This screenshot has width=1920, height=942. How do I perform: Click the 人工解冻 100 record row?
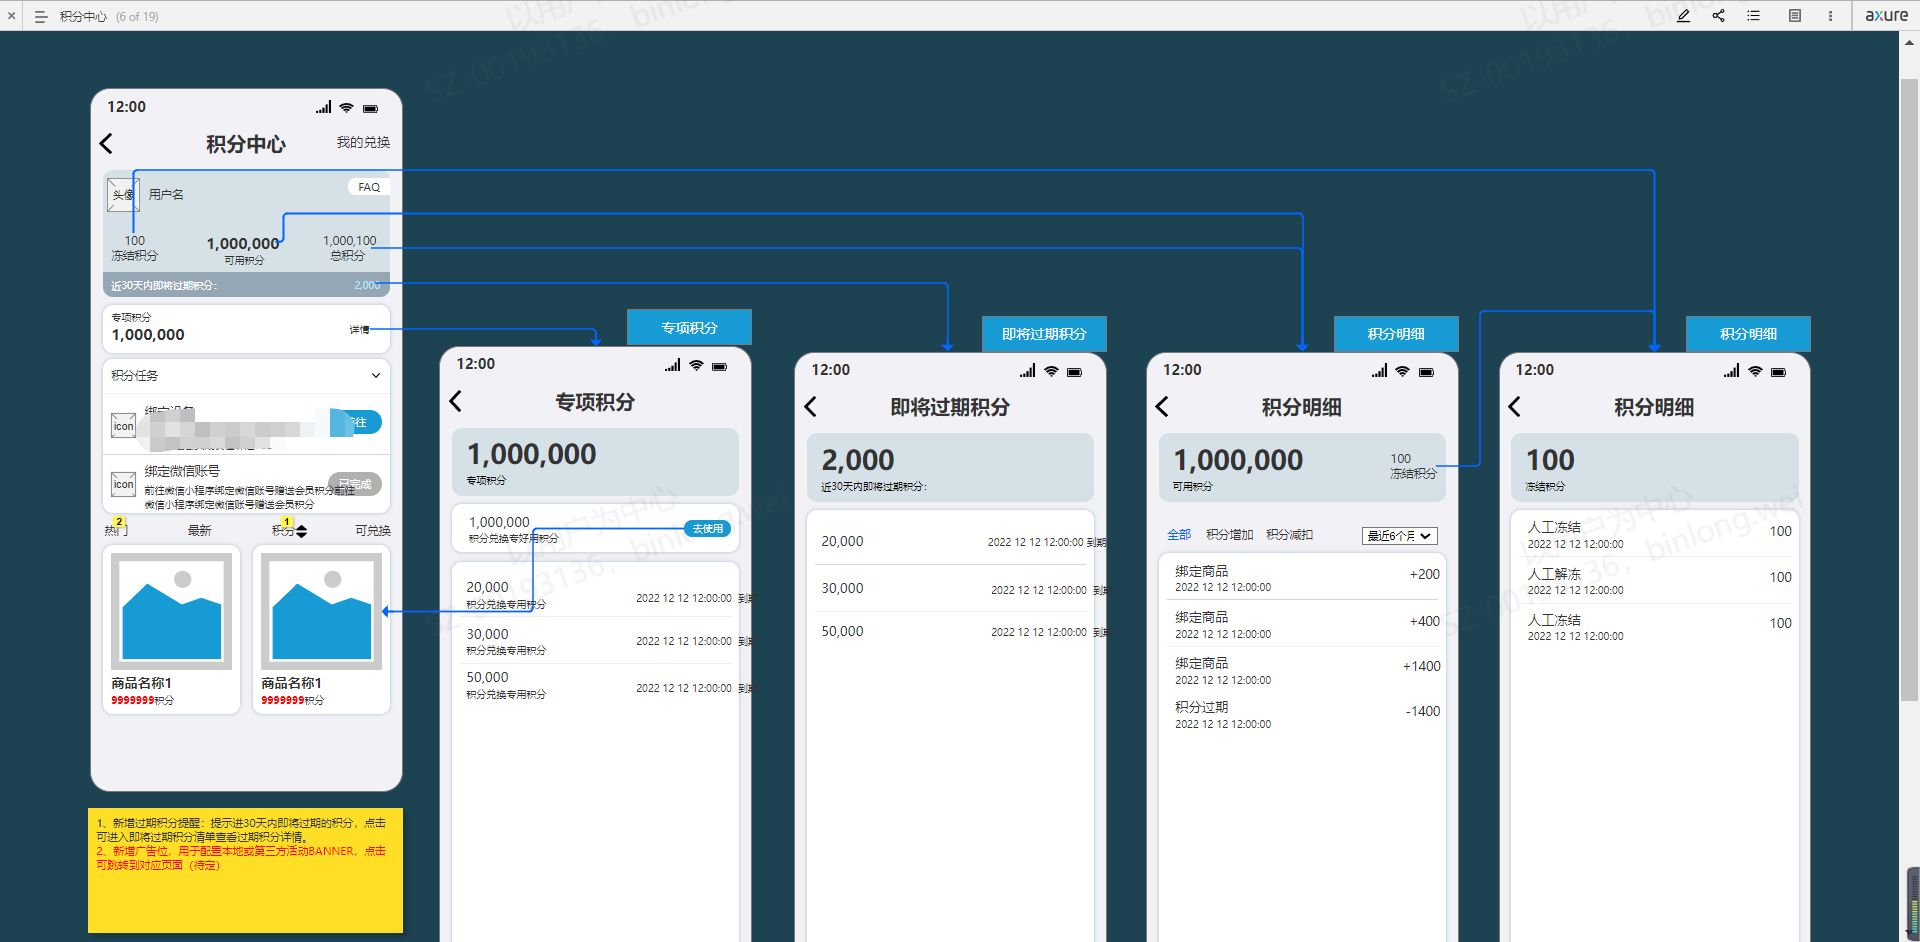pos(1655,581)
